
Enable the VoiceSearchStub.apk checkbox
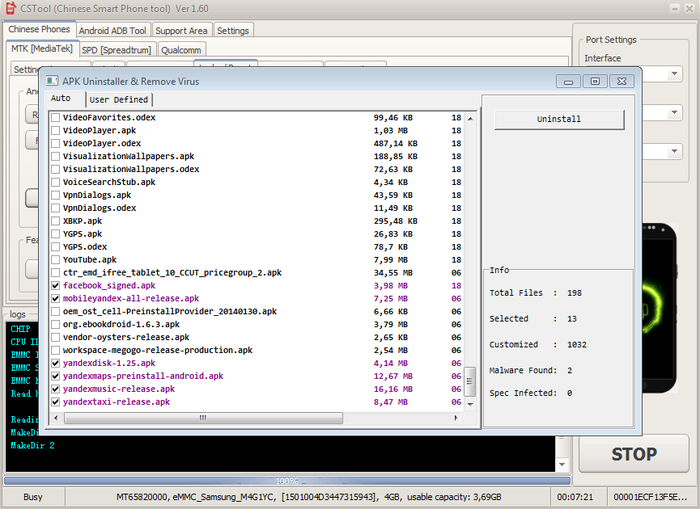tap(56, 182)
